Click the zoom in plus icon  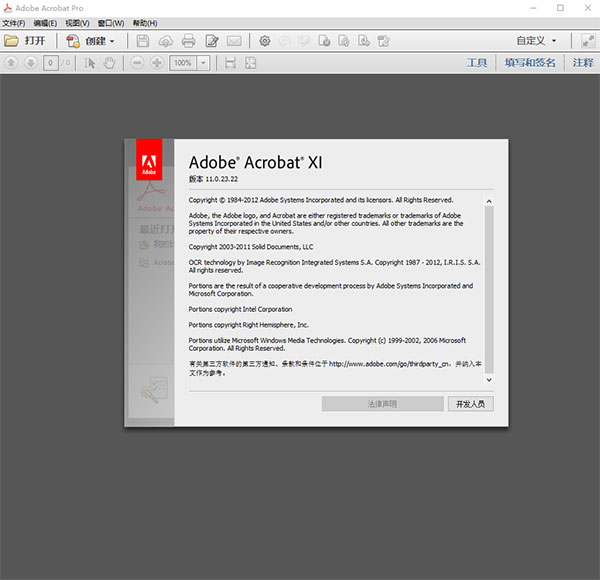(x=157, y=63)
